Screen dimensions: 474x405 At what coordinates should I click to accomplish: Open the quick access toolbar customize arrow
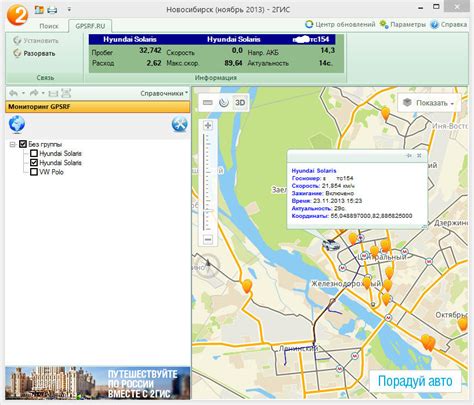pos(69,10)
